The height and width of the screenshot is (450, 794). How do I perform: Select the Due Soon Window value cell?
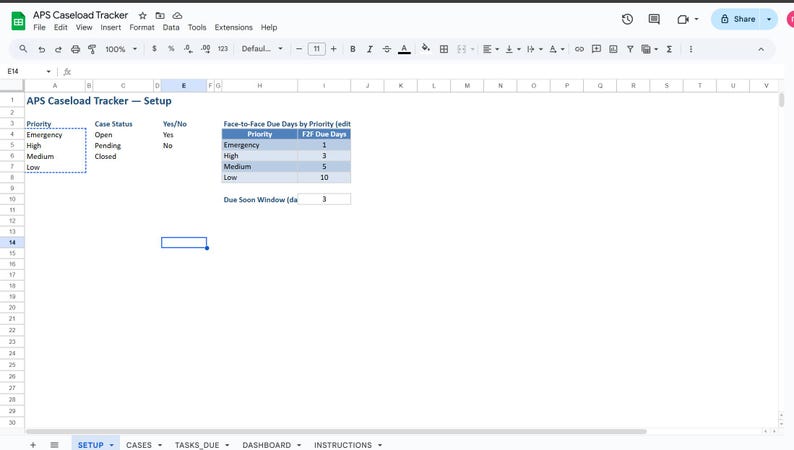pyautogui.click(x=324, y=199)
